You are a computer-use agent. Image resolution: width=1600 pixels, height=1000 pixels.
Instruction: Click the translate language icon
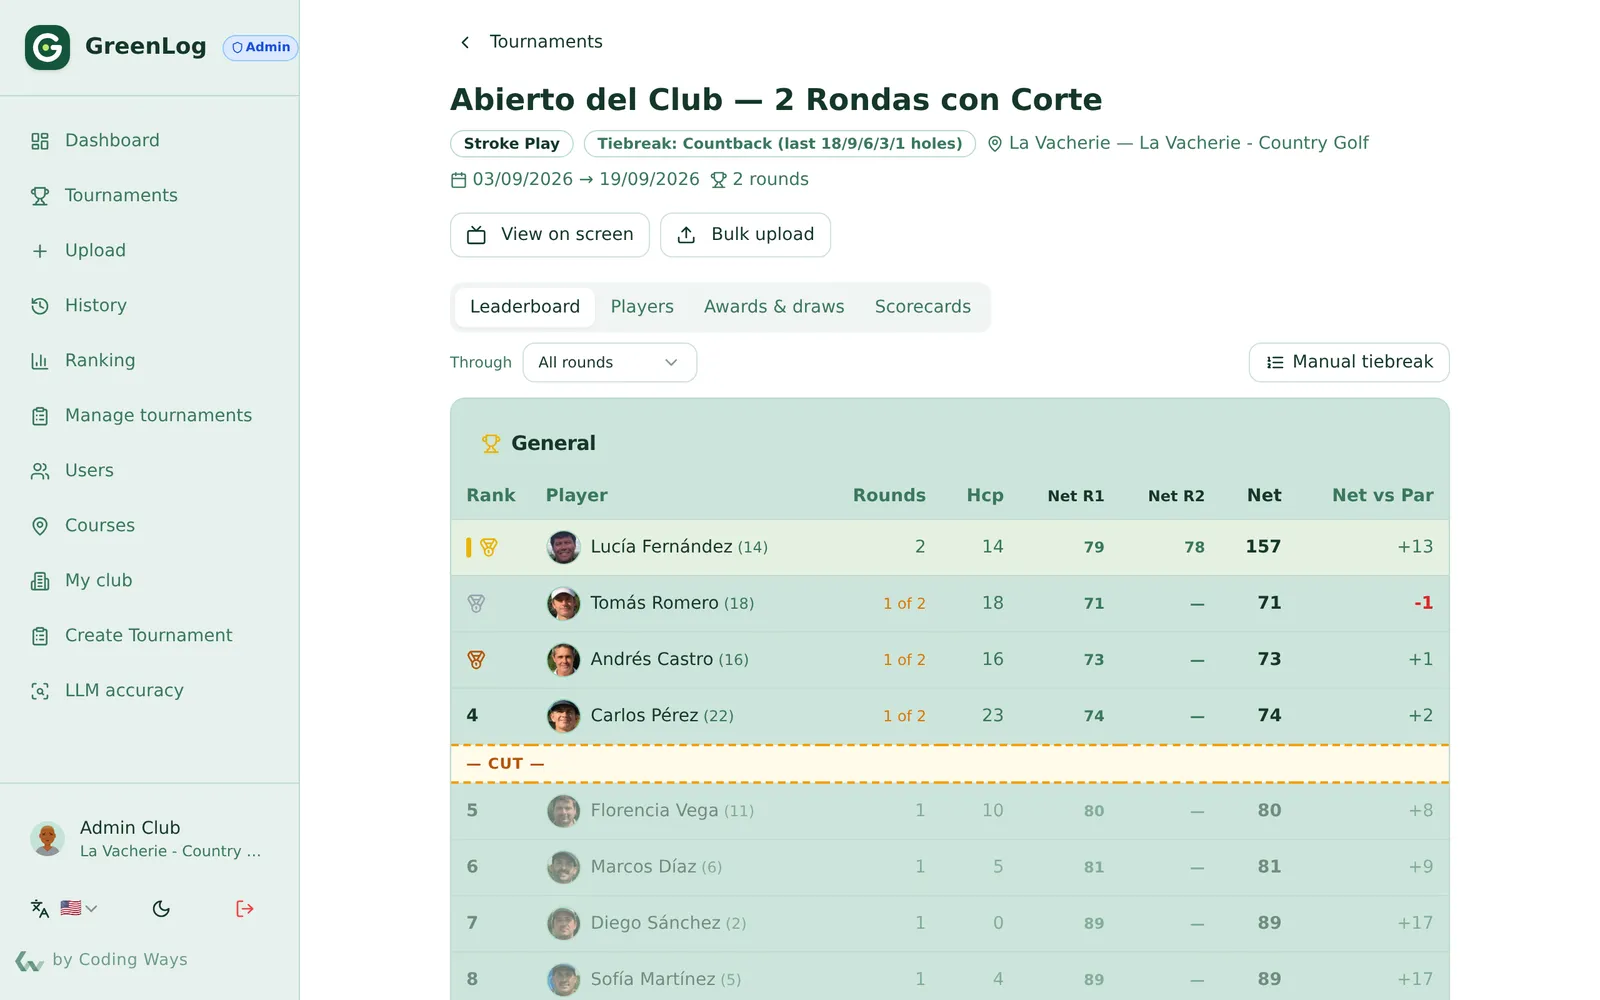click(x=40, y=908)
